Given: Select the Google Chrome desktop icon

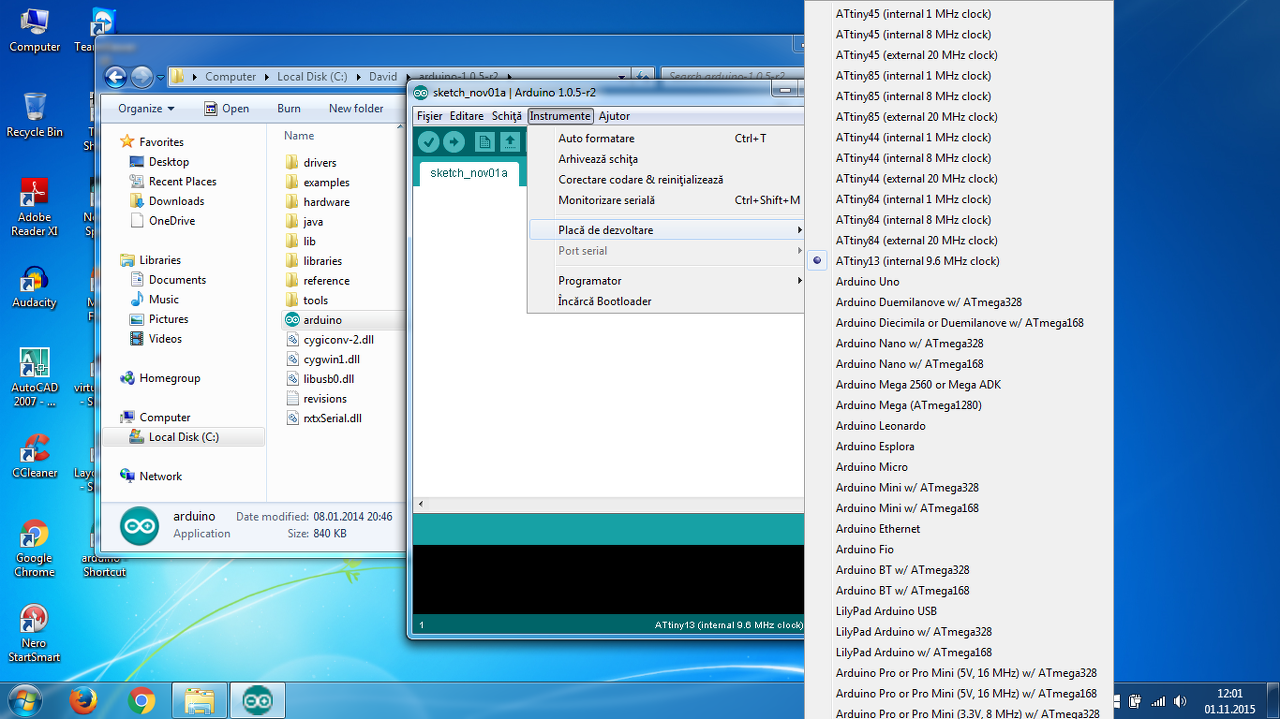Looking at the screenshot, I should click(35, 549).
